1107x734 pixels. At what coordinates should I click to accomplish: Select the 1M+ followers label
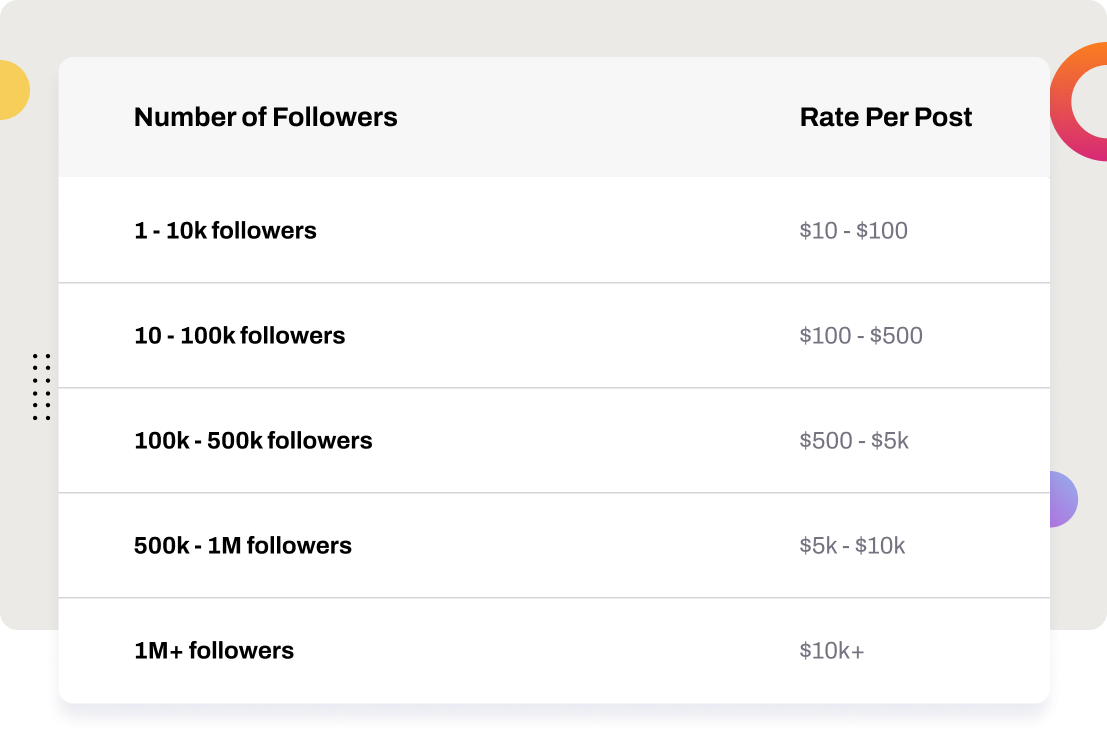point(214,651)
